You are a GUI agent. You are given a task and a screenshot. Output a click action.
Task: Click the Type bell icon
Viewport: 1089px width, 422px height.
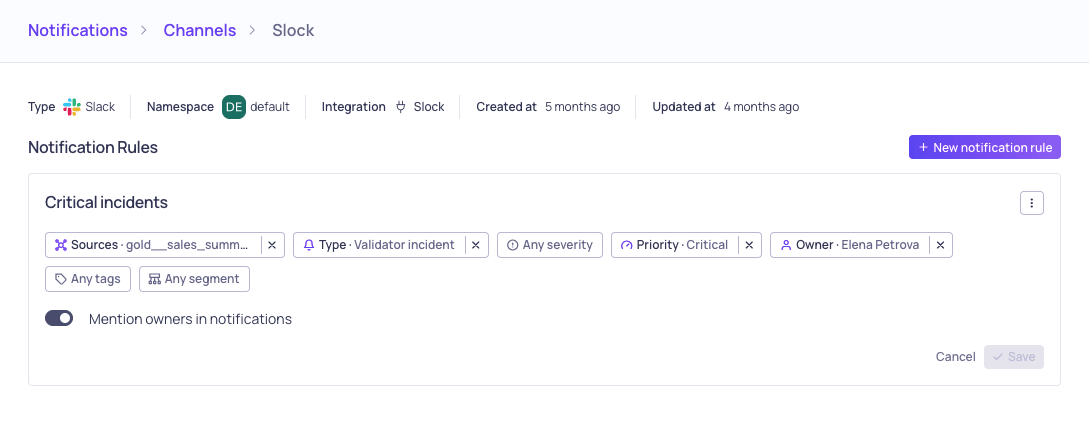pos(309,245)
